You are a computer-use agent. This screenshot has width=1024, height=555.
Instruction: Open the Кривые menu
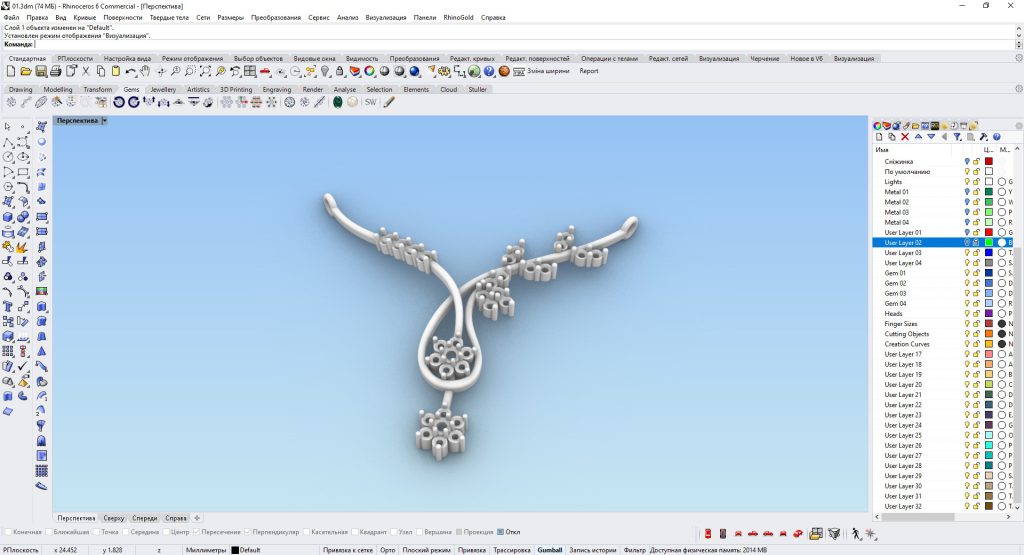click(x=84, y=17)
